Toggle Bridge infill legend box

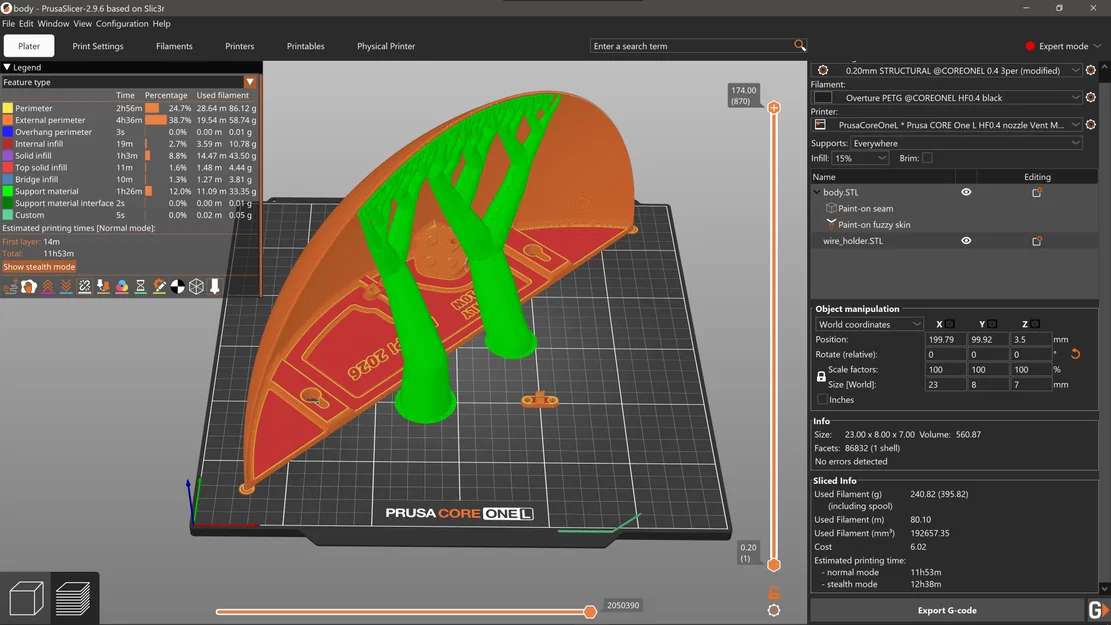(8, 179)
